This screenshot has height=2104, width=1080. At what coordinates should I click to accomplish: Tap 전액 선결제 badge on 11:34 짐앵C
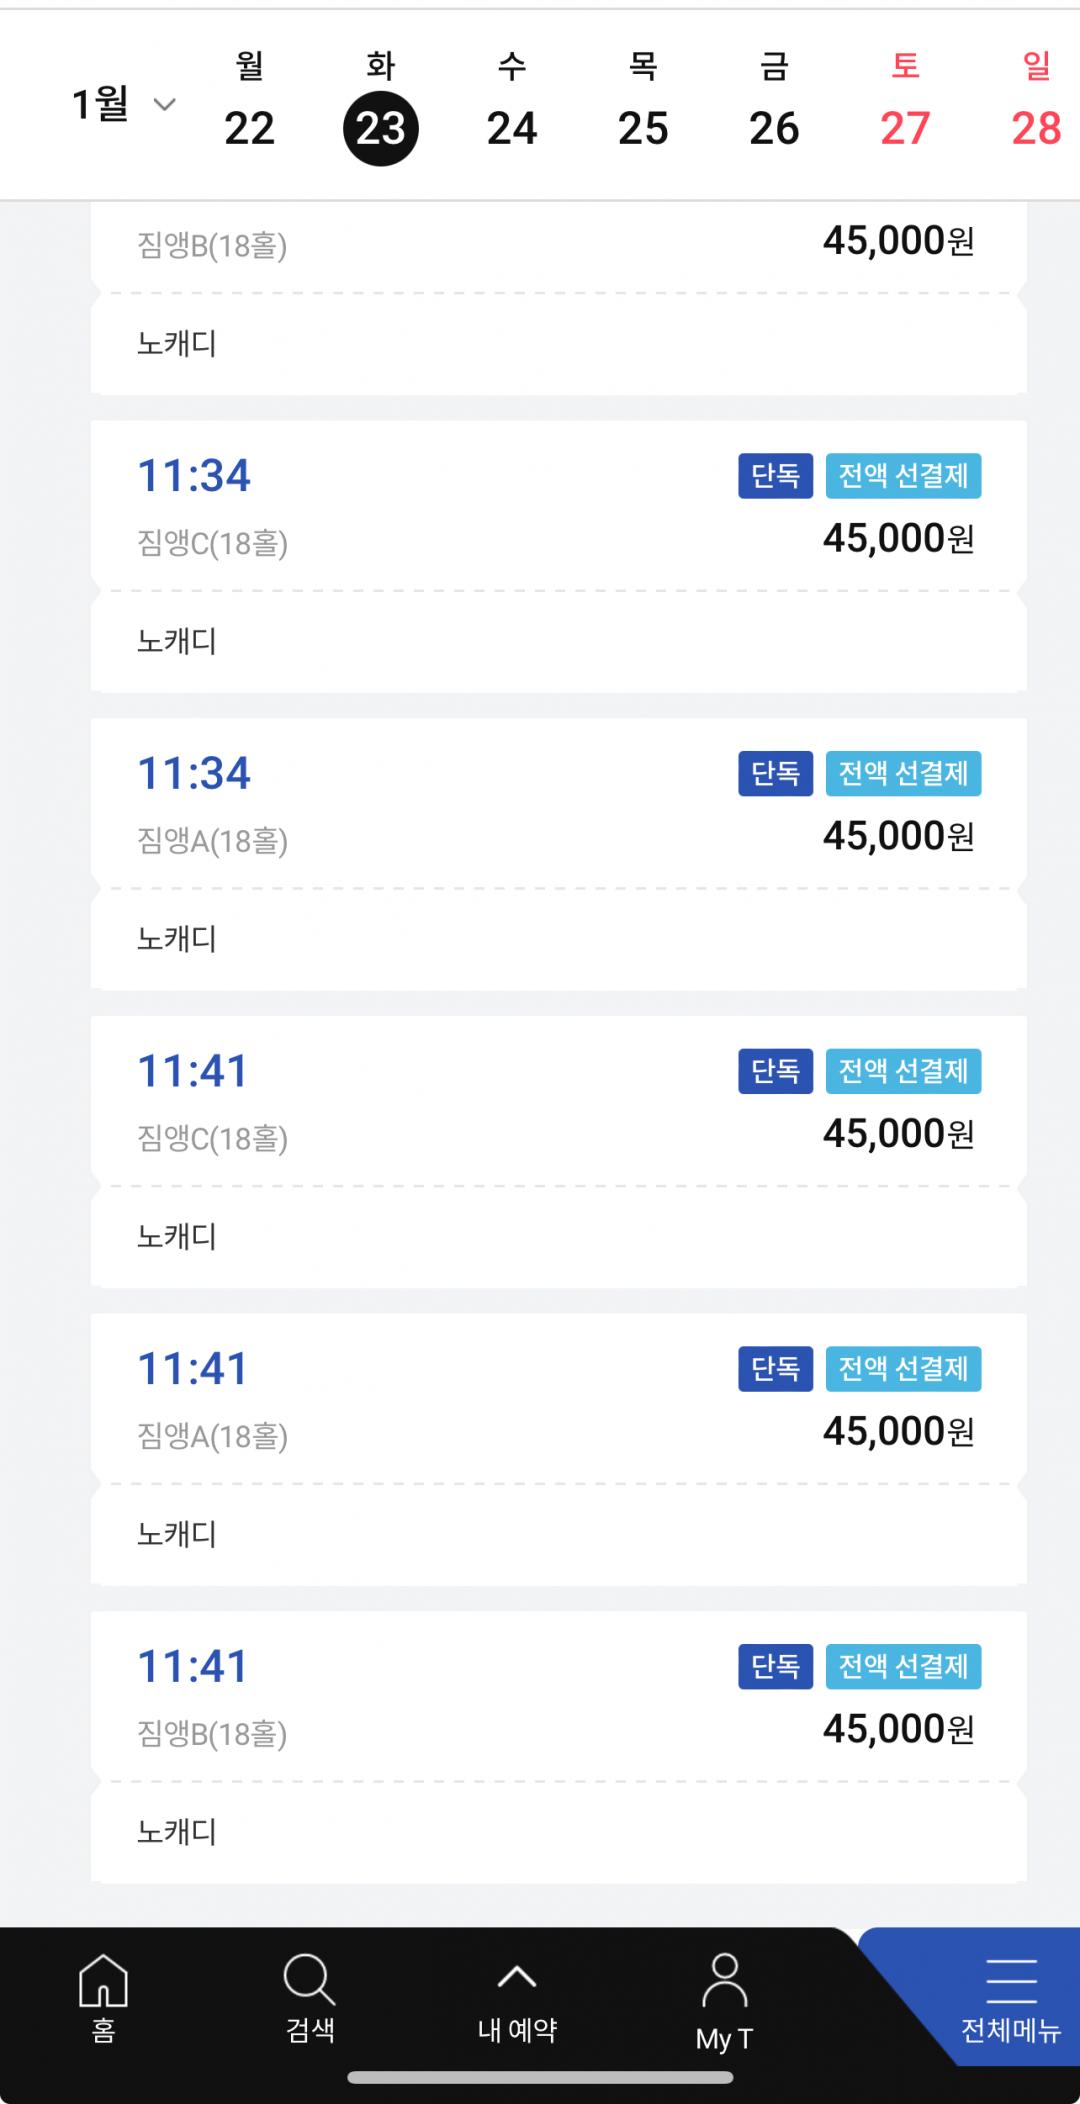(903, 476)
